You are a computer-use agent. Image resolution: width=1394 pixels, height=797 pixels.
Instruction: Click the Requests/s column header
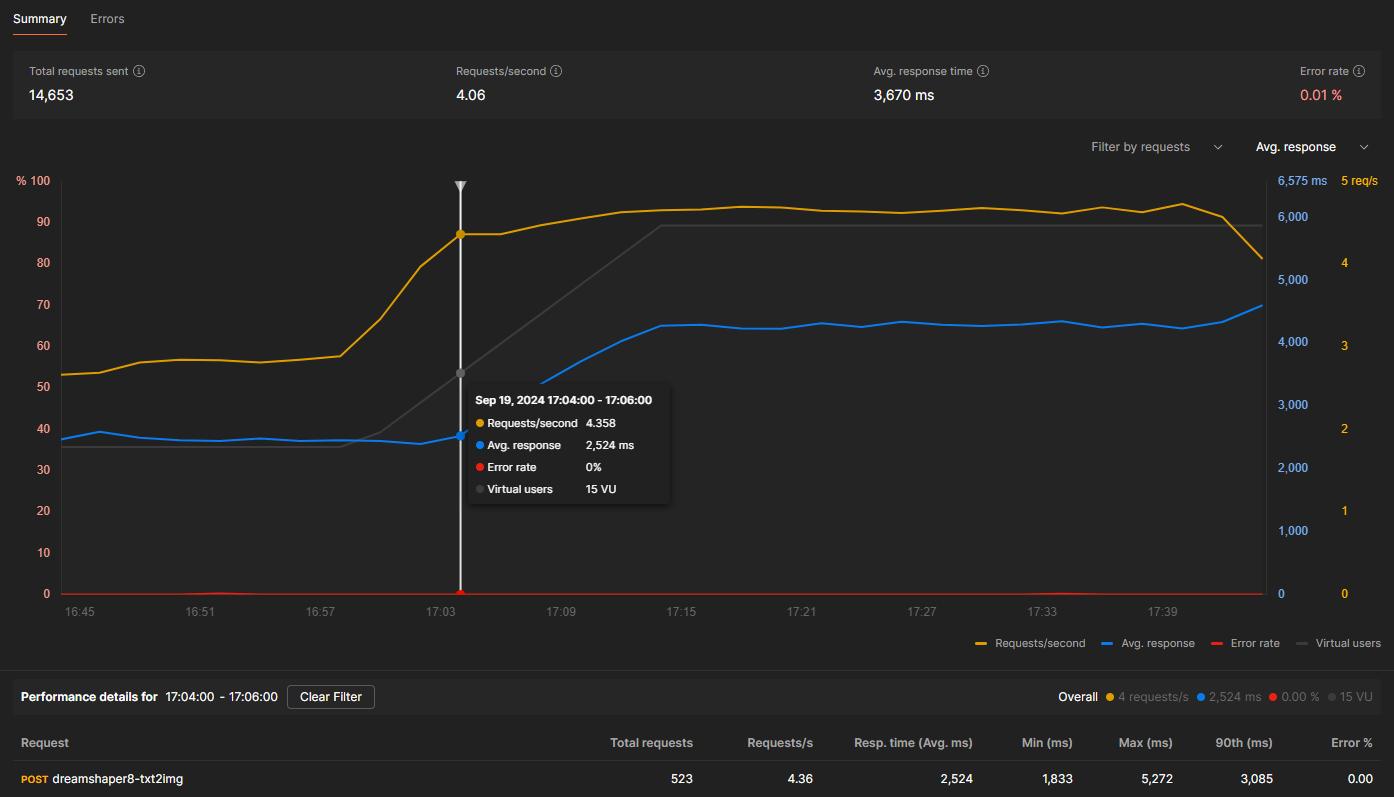[x=780, y=743]
